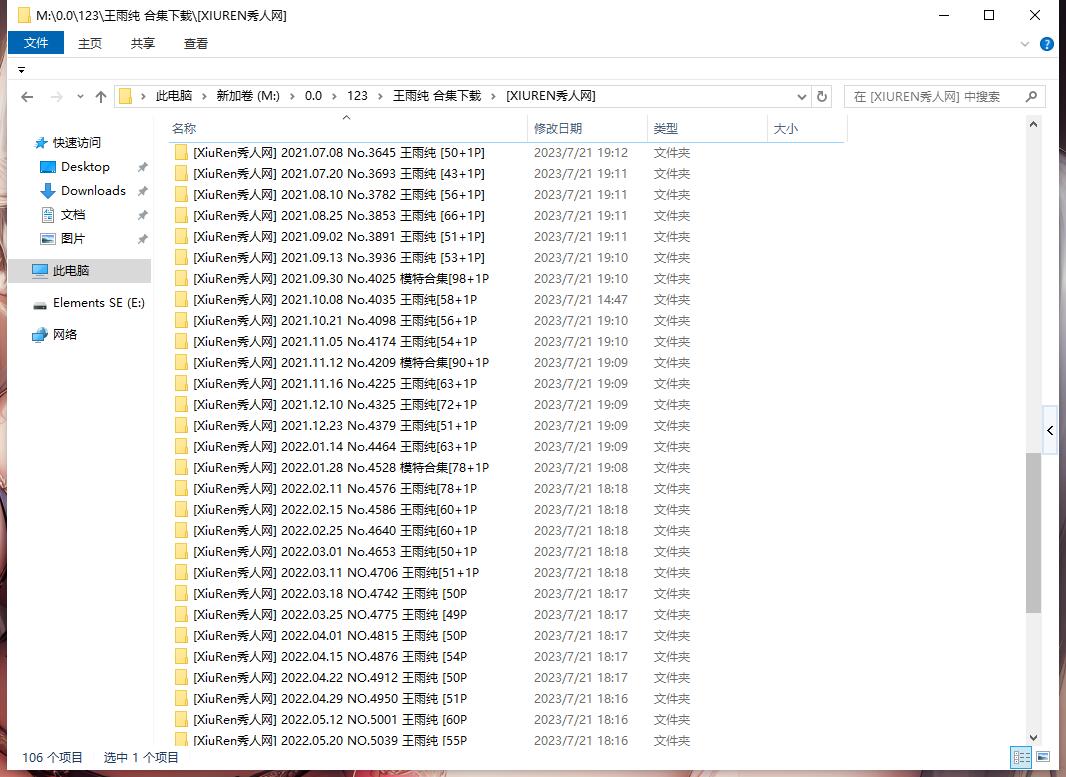Click 王雨纯 合集下载 breadcrumb segment
This screenshot has width=1066, height=777.
coord(436,96)
